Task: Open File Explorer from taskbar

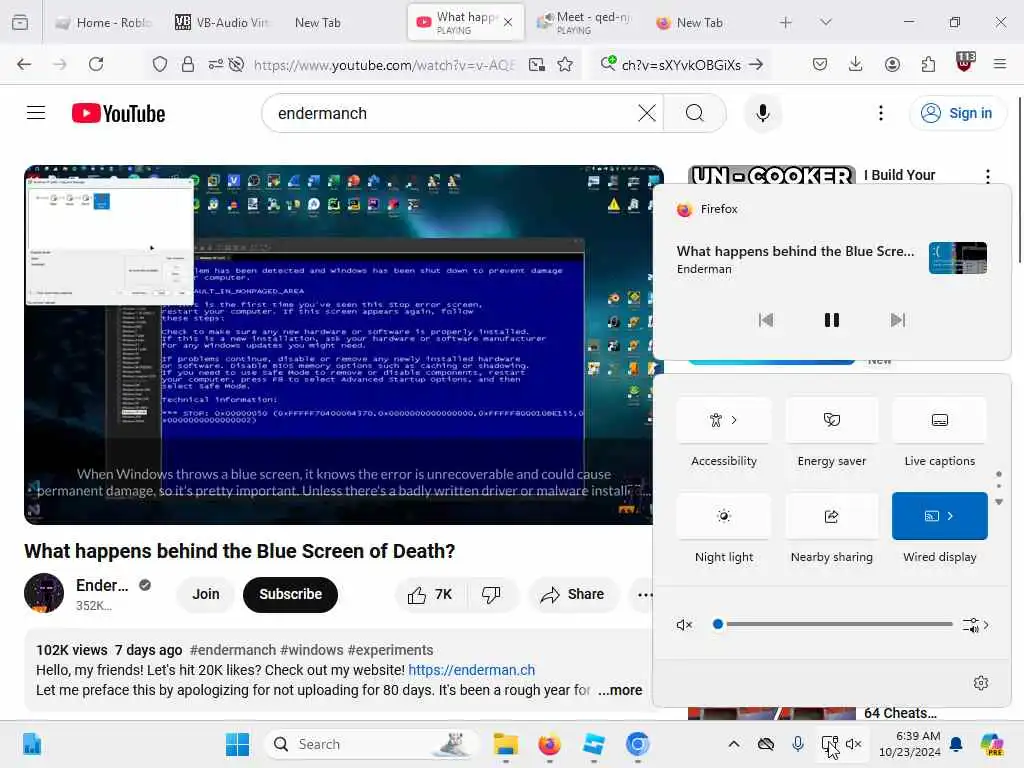Action: click(505, 744)
